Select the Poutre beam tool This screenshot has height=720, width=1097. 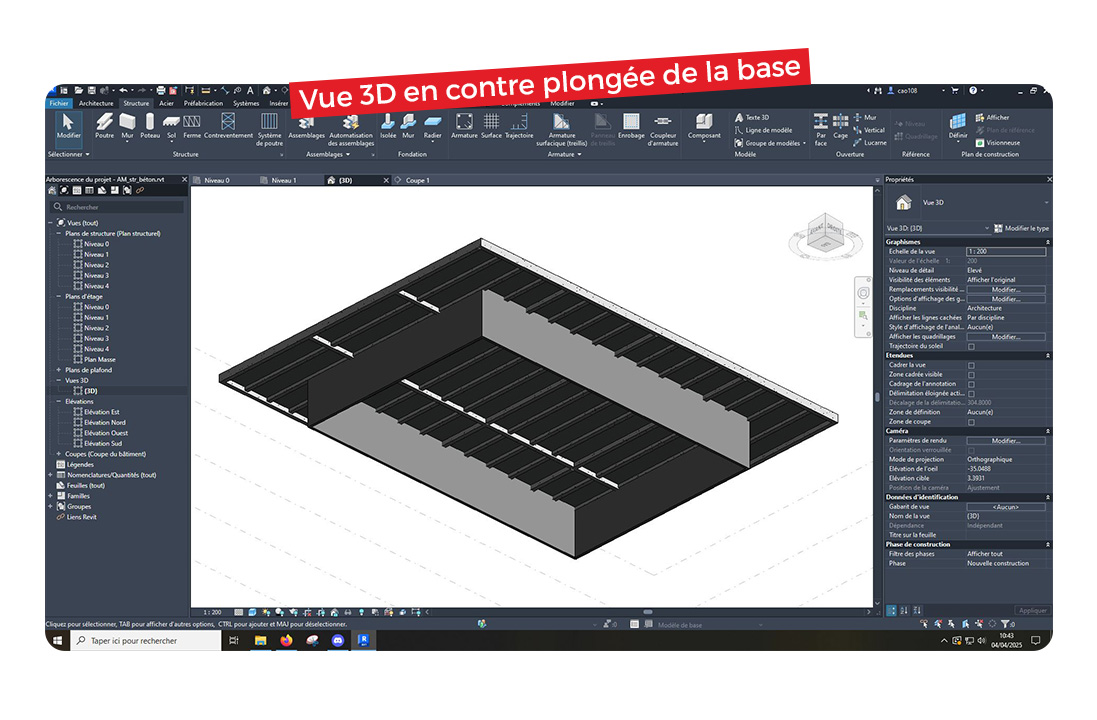point(104,126)
